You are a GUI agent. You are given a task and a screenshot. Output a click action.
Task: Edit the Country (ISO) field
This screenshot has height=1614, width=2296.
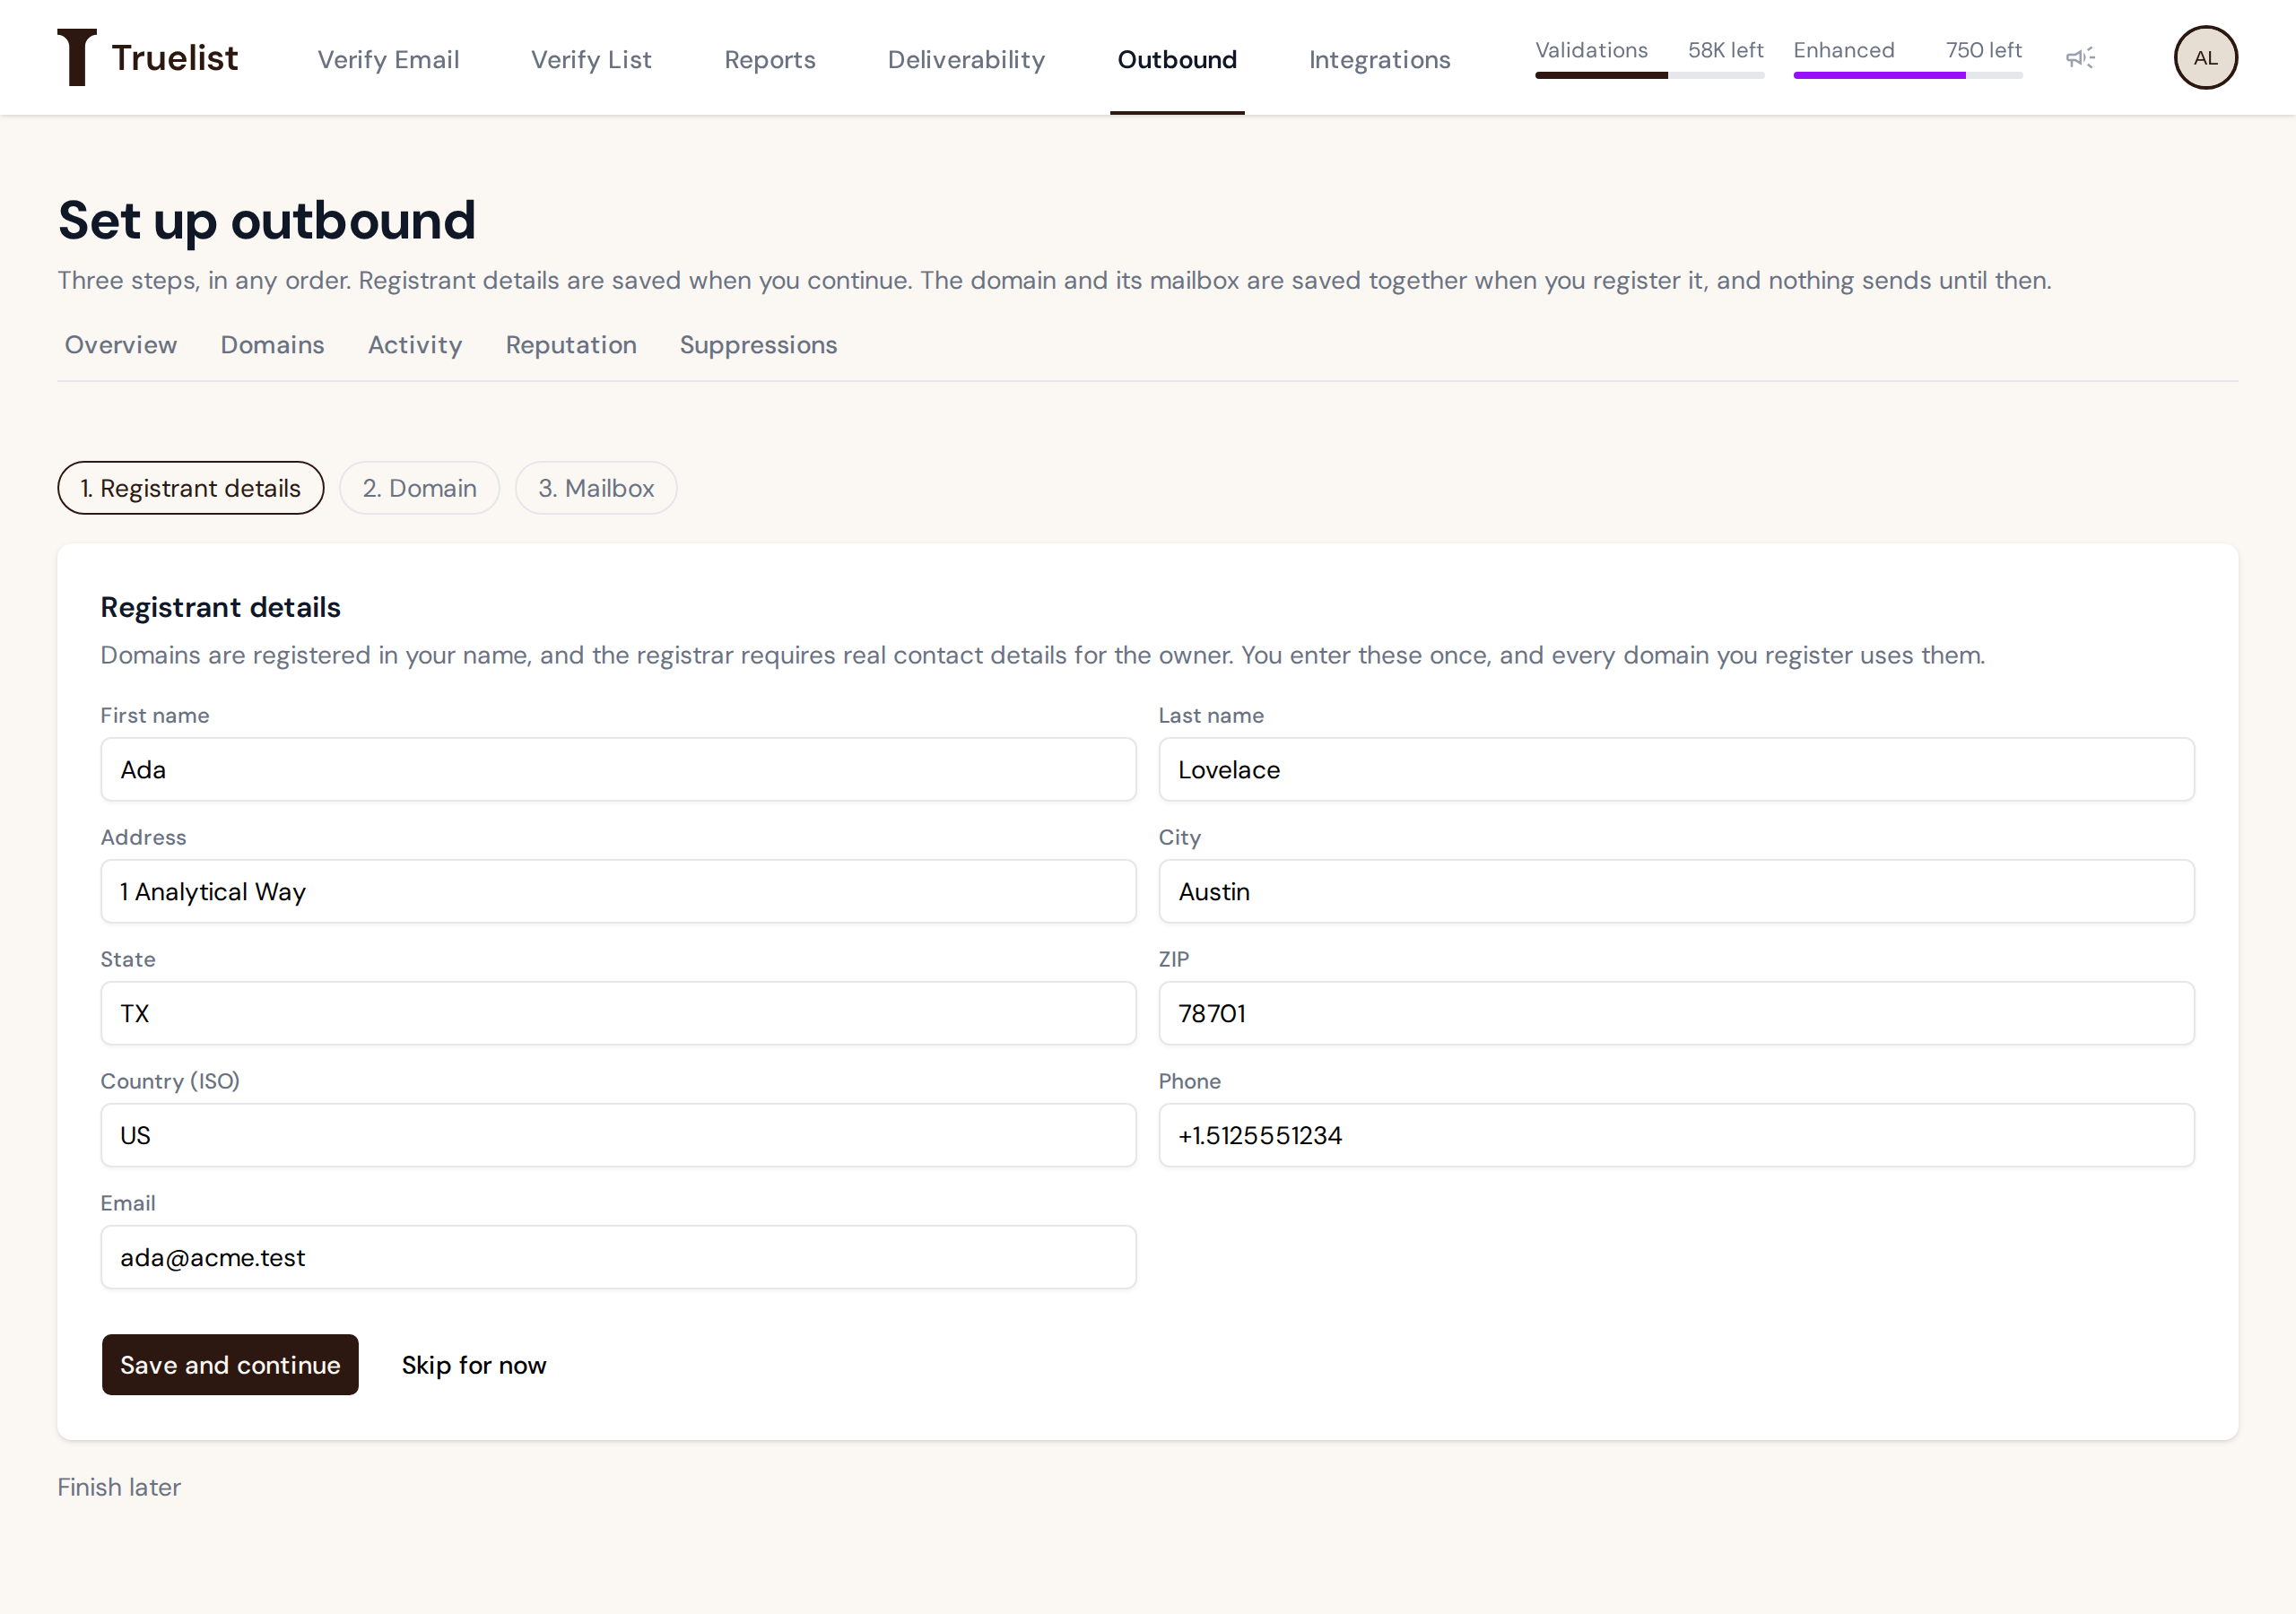click(x=618, y=1135)
